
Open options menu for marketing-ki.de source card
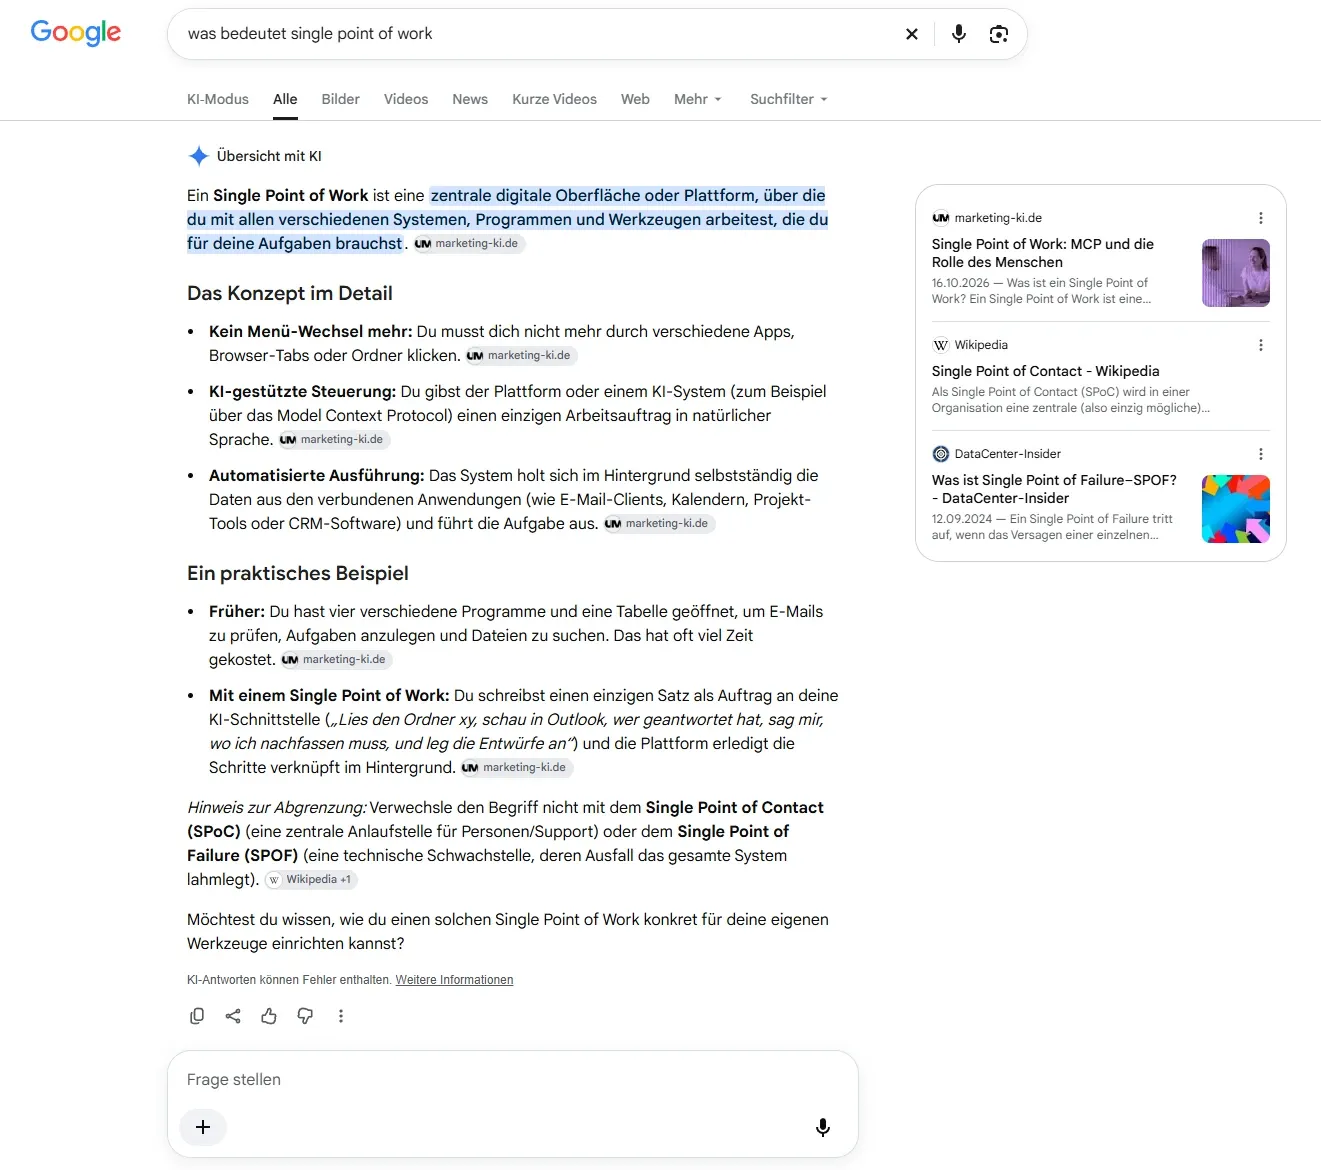(x=1261, y=218)
